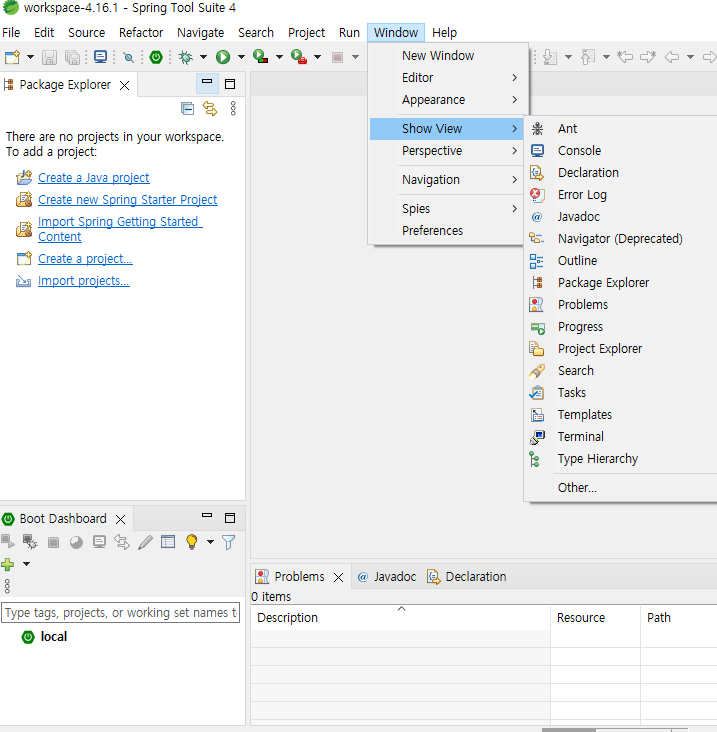Click the Boot Dashboard green power icon in toolbar
The width and height of the screenshot is (717, 732).
coord(156,57)
